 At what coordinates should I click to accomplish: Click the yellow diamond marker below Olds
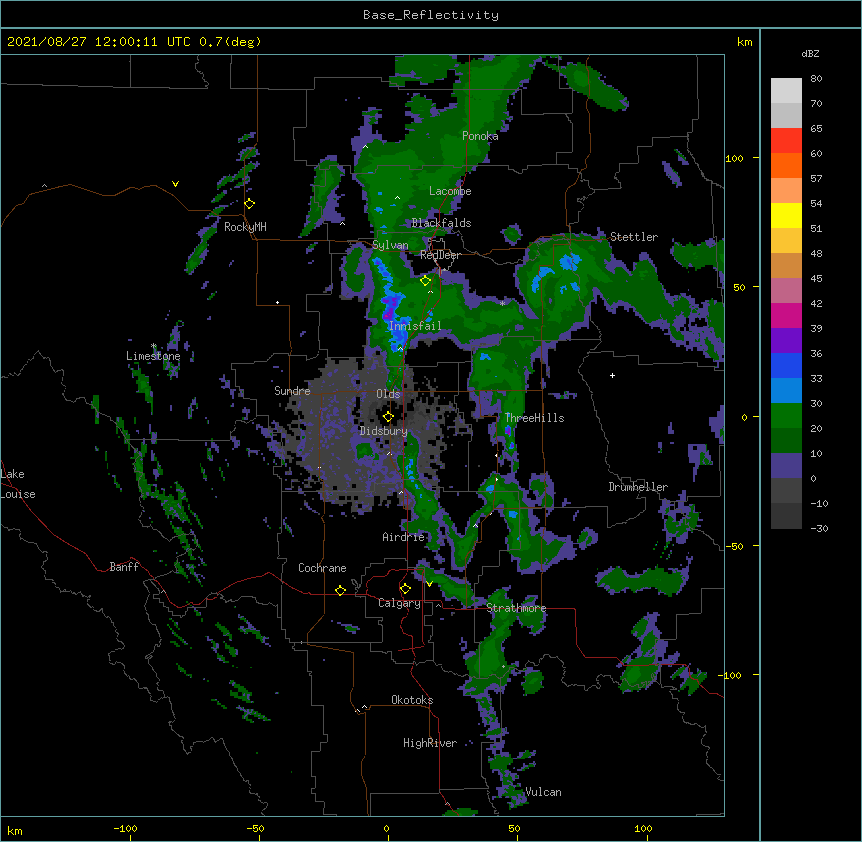[x=388, y=417]
